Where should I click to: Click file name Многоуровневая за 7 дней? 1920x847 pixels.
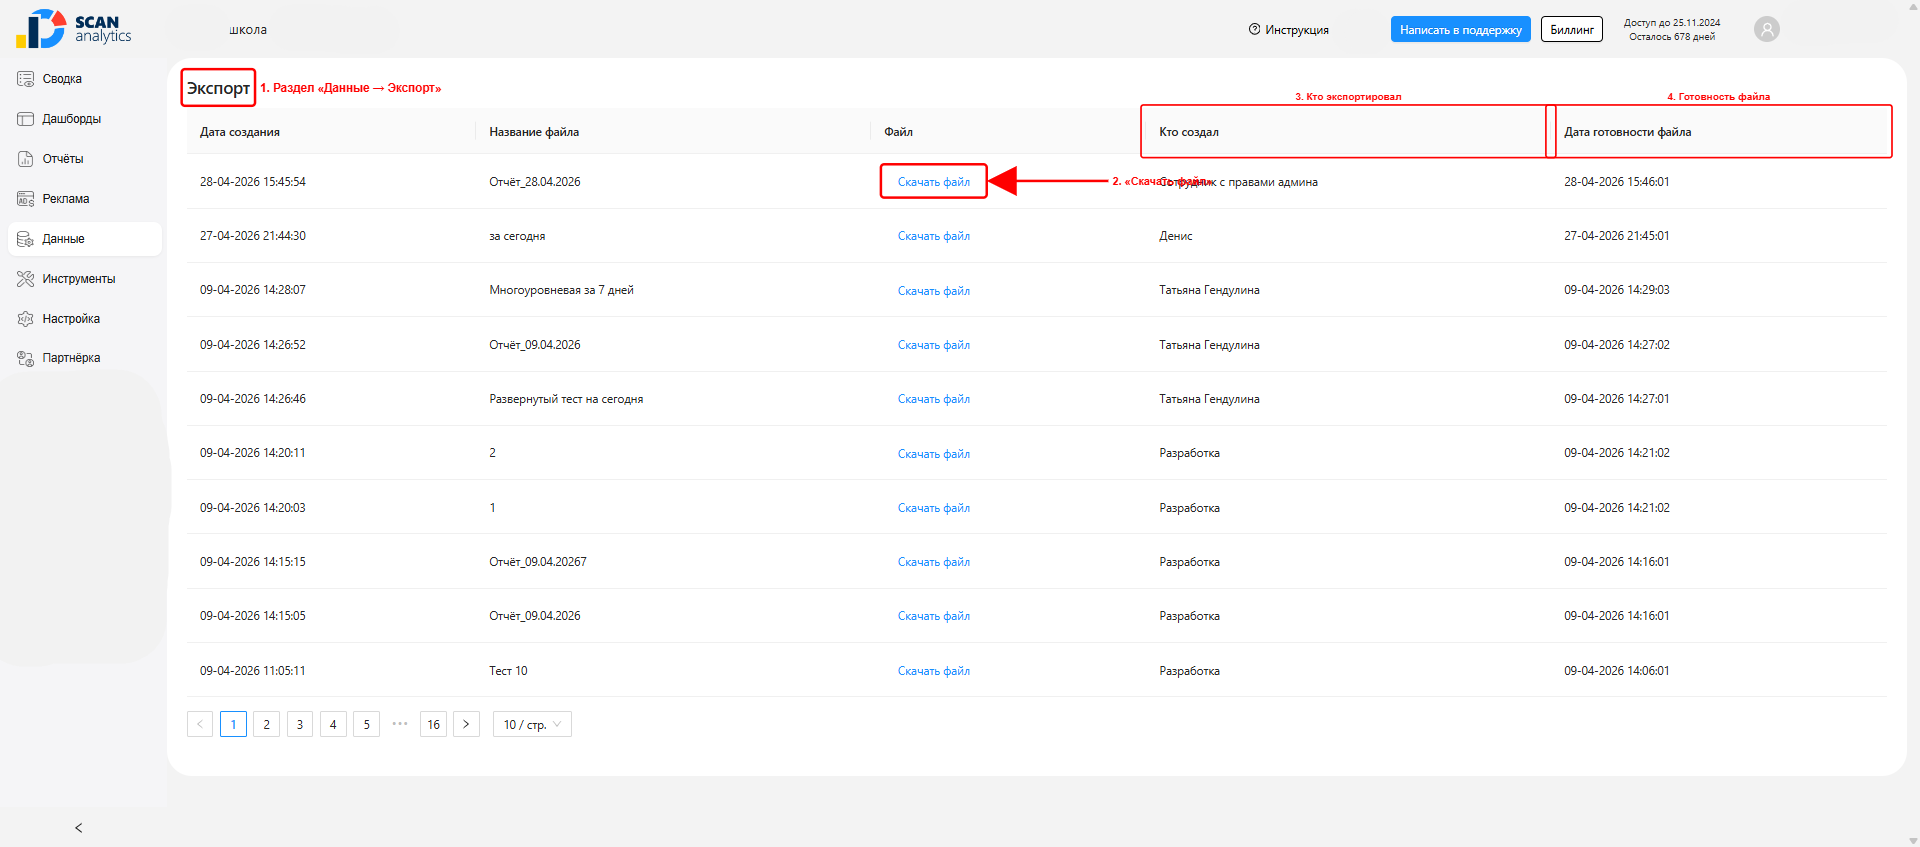tap(561, 290)
